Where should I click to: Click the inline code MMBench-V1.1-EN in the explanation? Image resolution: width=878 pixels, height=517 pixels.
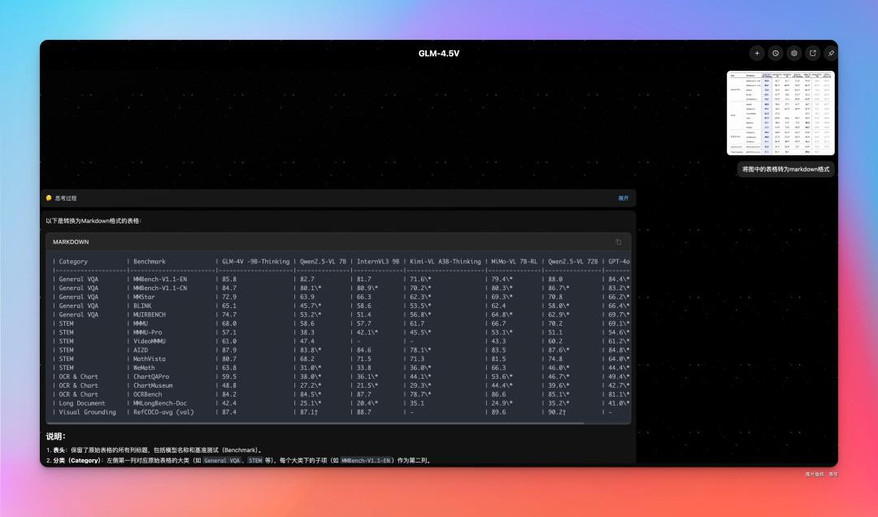[x=366, y=460]
